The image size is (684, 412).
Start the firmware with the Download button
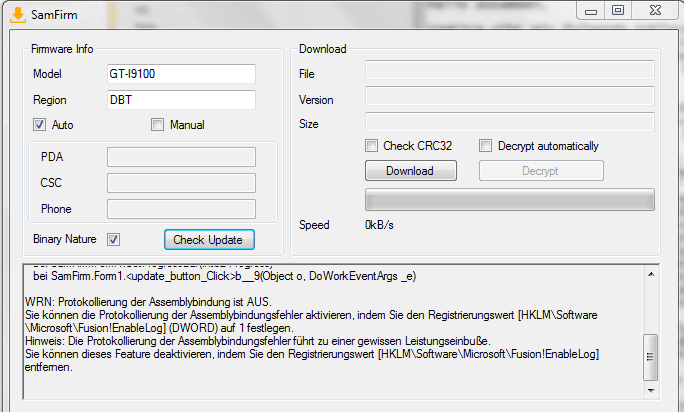(410, 171)
